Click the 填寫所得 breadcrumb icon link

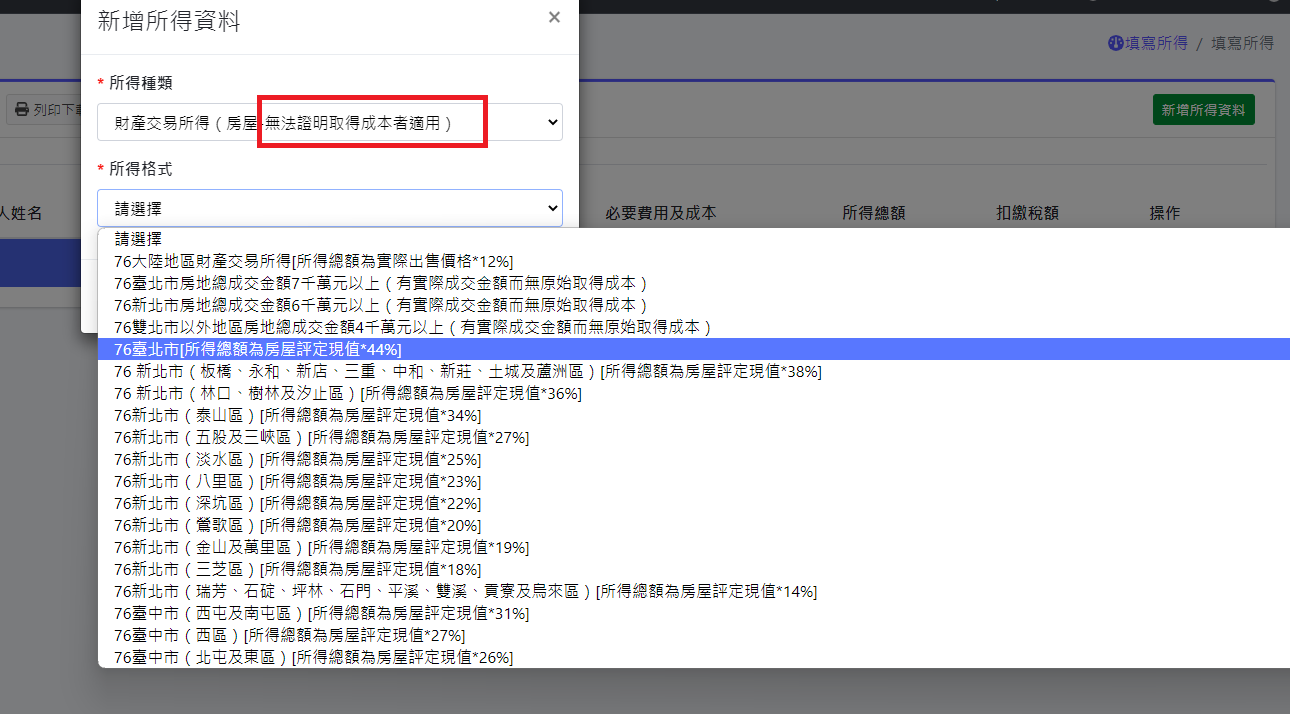(1147, 43)
